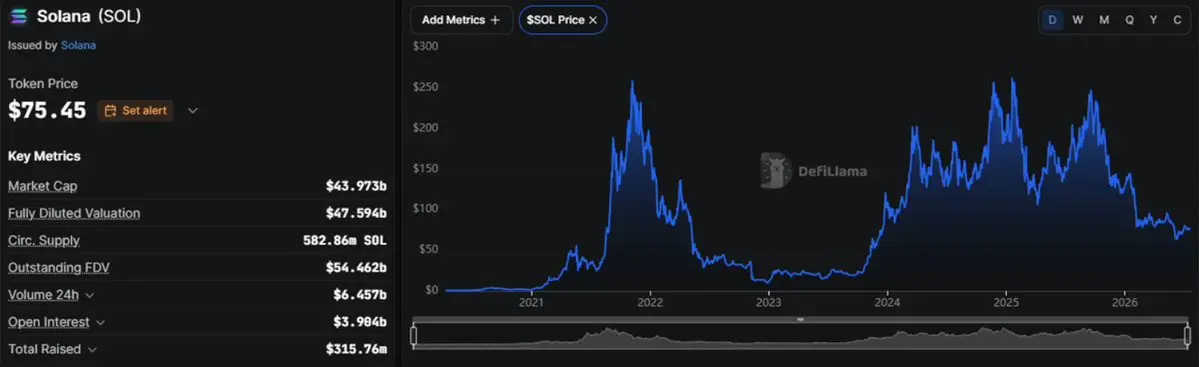Click the $315.76m total raised value

356,350
